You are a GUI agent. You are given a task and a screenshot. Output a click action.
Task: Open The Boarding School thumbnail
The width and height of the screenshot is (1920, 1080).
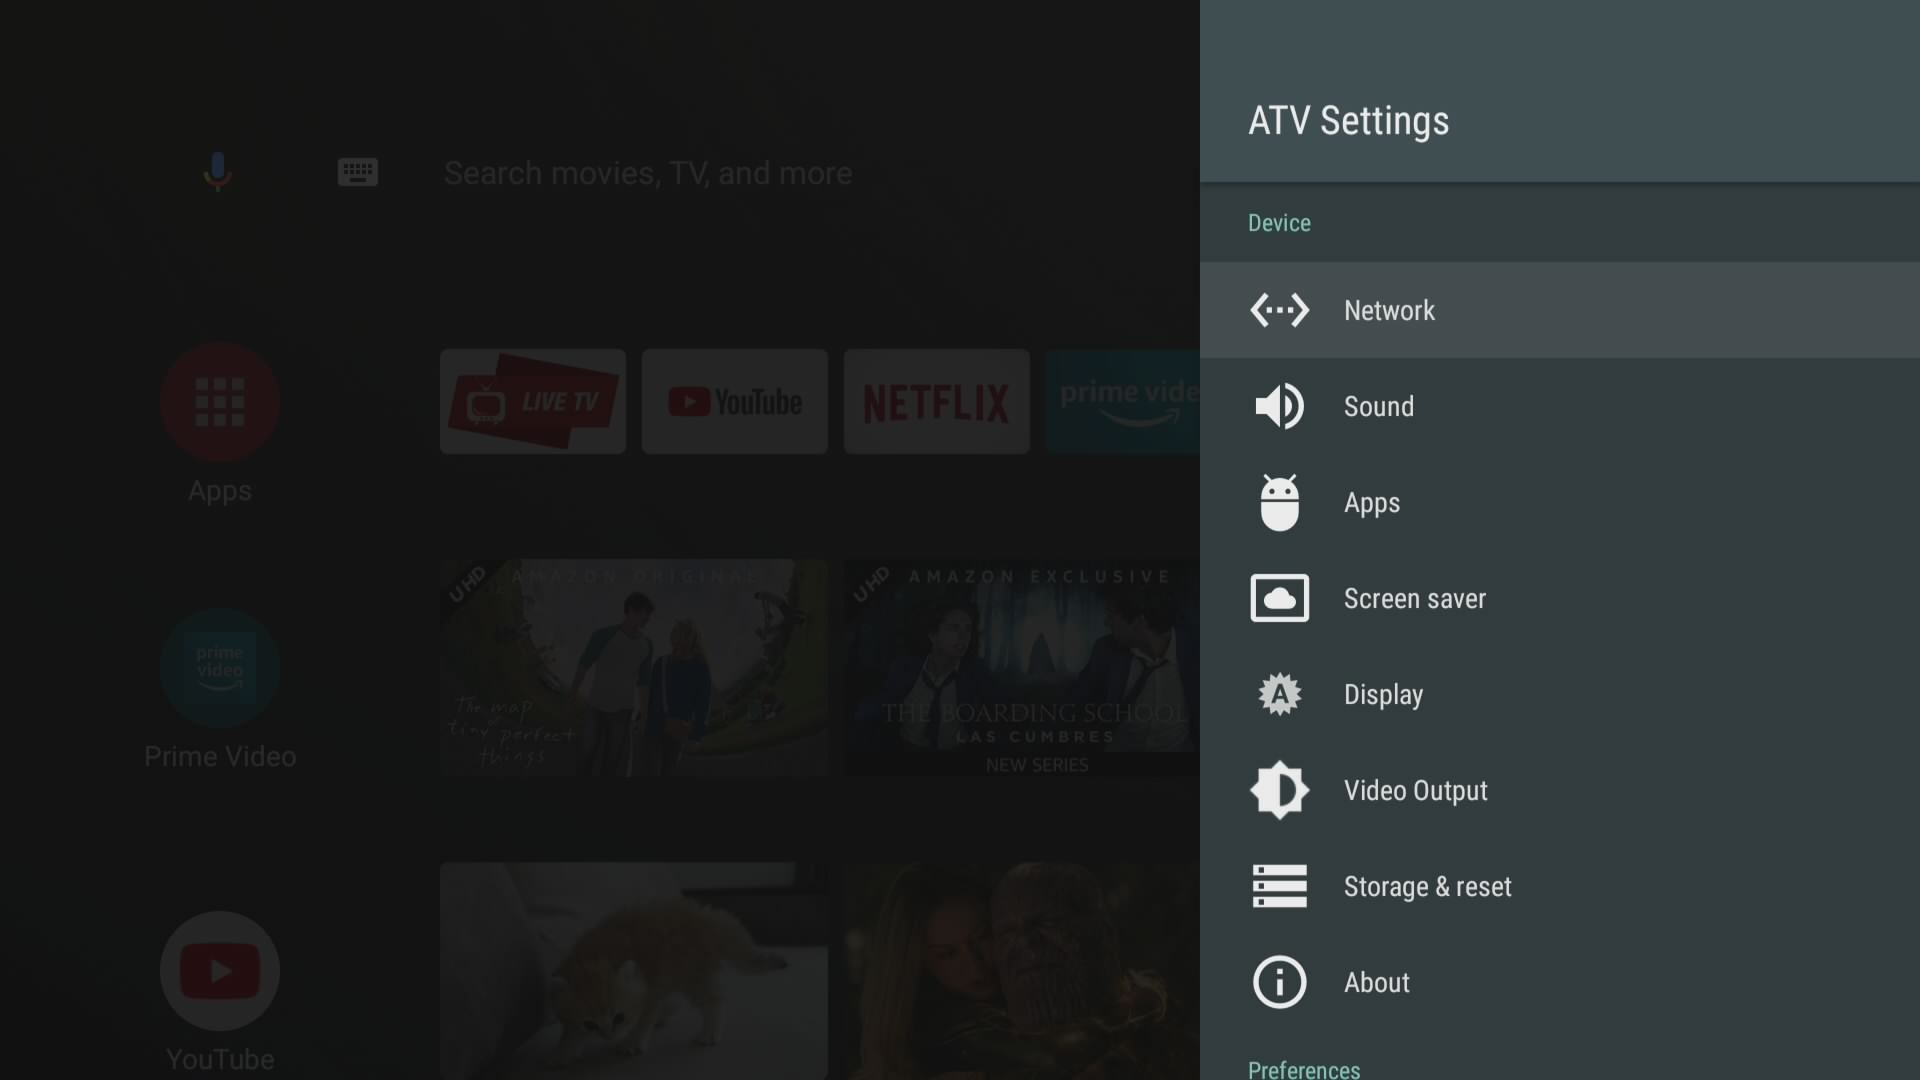click(x=1020, y=667)
